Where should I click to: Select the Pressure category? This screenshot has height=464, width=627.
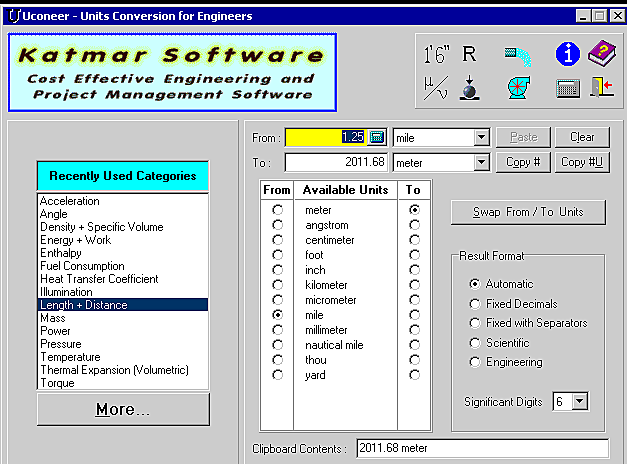coord(122,344)
